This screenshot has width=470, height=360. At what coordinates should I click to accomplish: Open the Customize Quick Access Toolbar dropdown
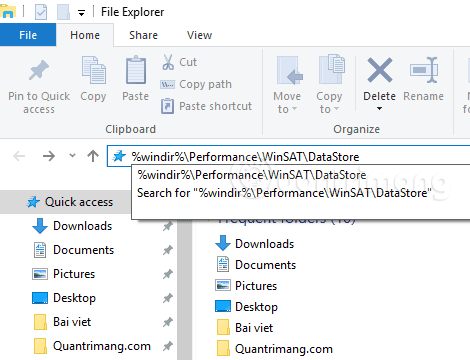click(x=81, y=13)
